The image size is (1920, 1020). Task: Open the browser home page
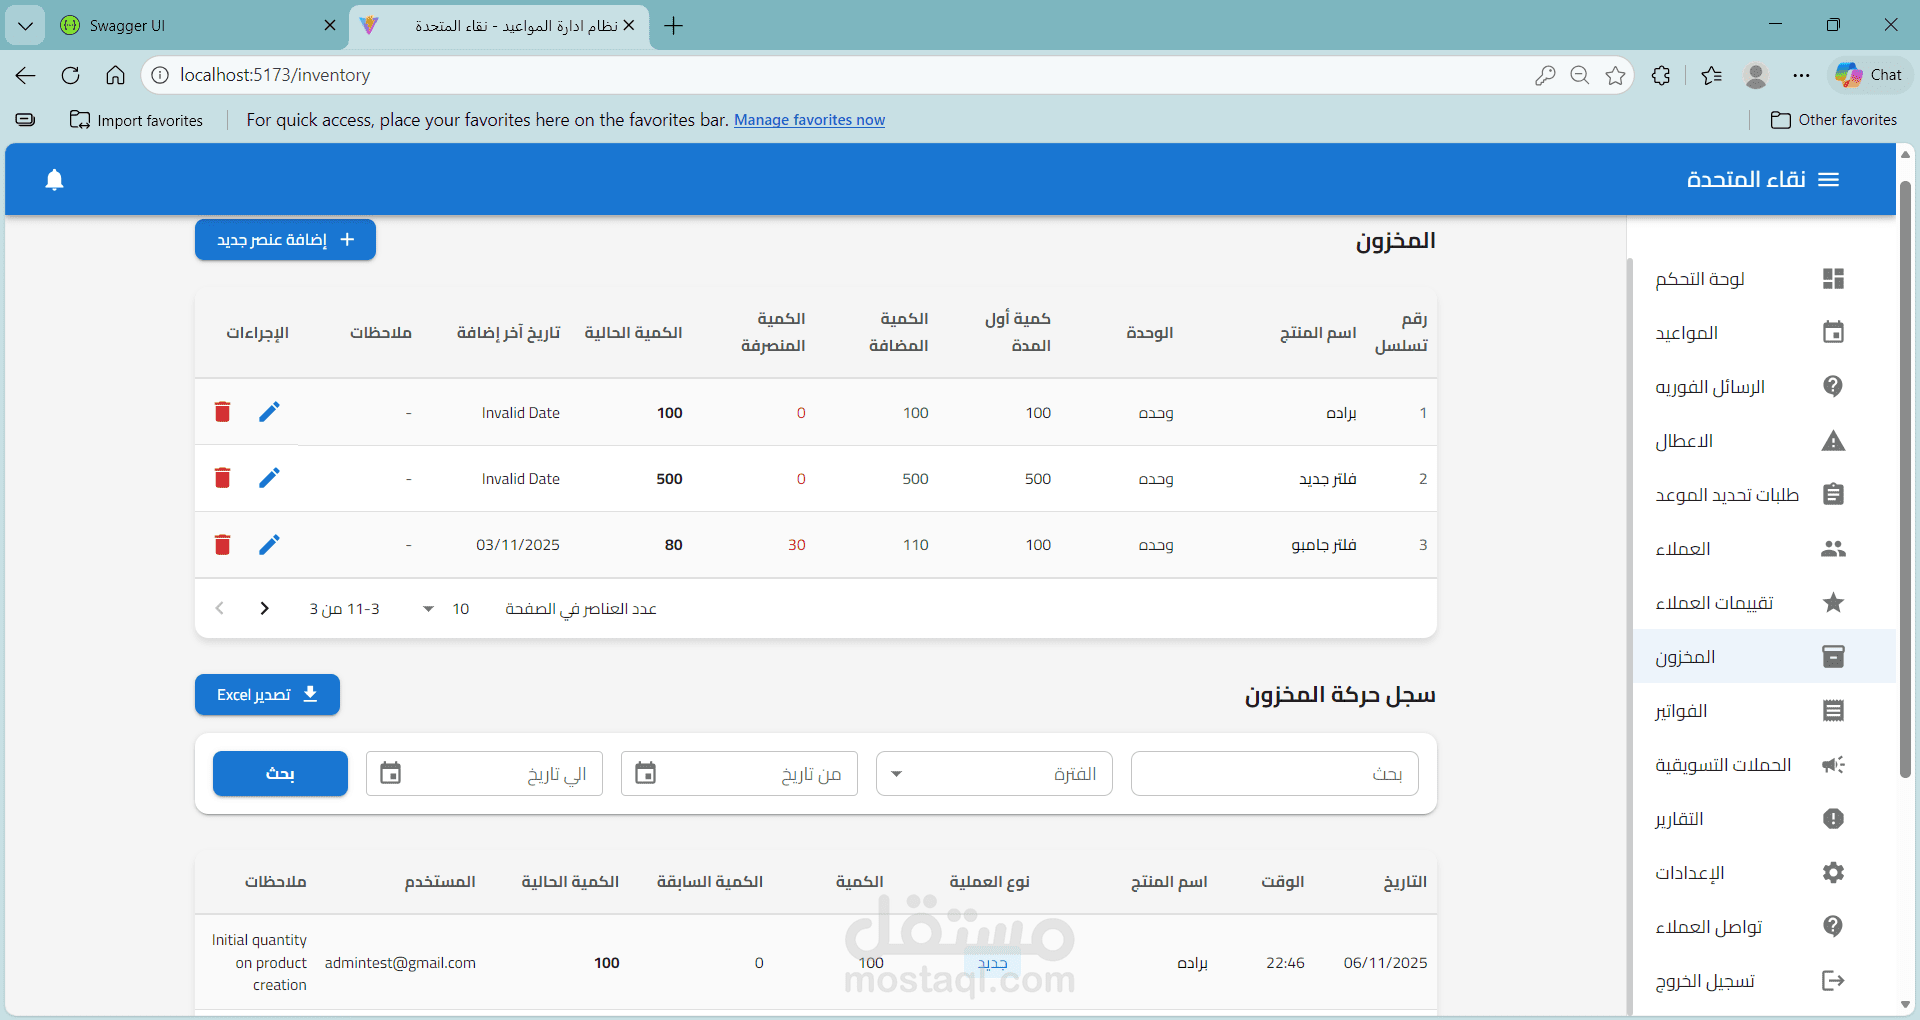tap(115, 75)
